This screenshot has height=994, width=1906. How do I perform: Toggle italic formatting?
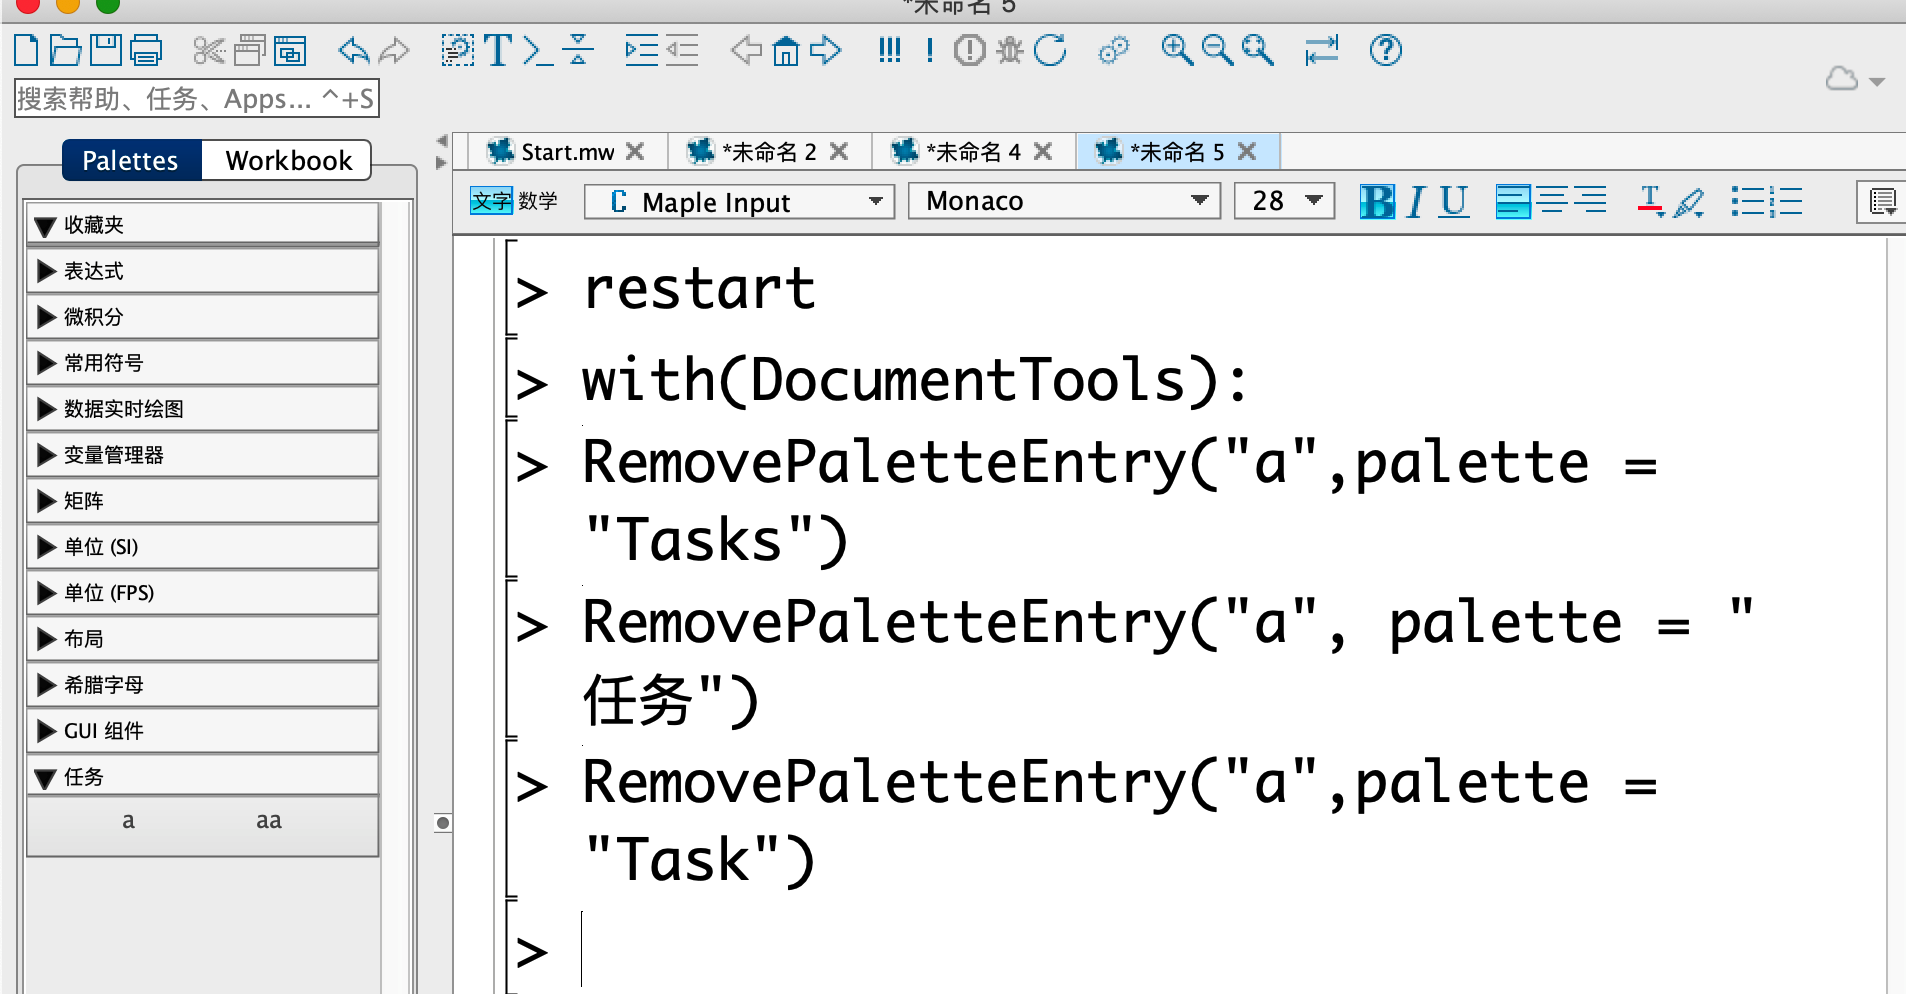[x=1415, y=201]
